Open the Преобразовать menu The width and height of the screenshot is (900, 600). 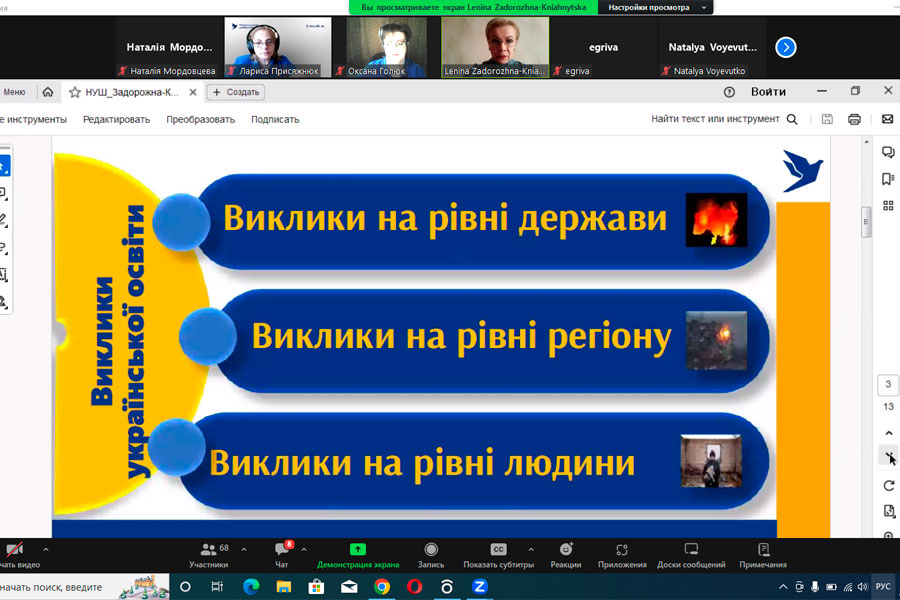(200, 119)
